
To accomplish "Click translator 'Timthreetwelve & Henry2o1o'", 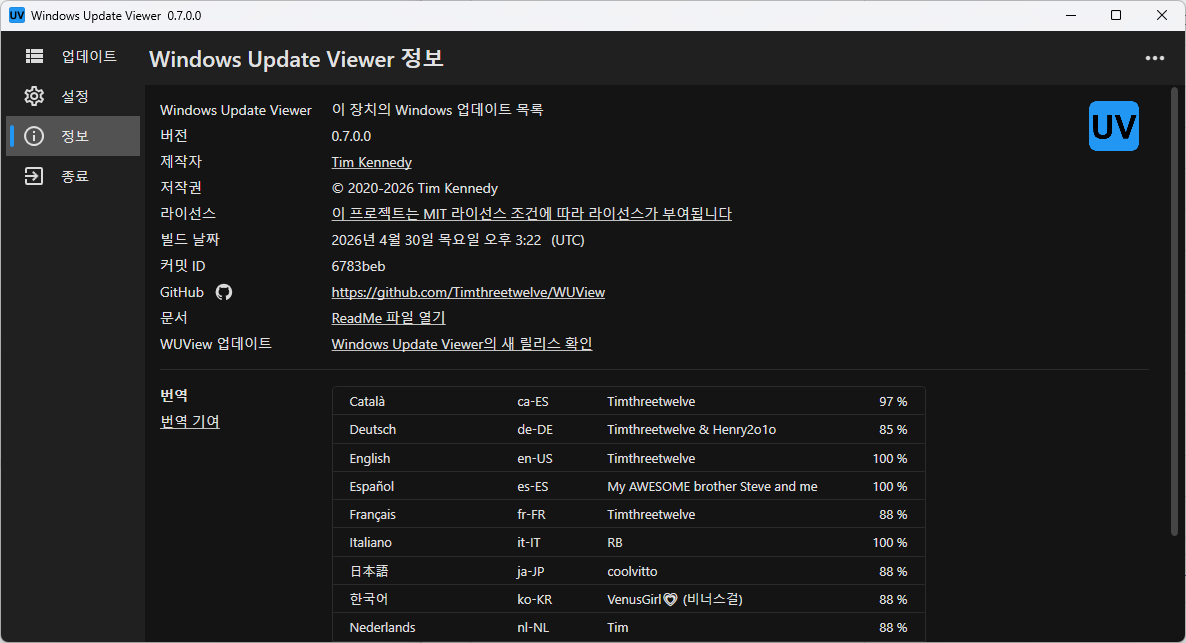I will [691, 430].
